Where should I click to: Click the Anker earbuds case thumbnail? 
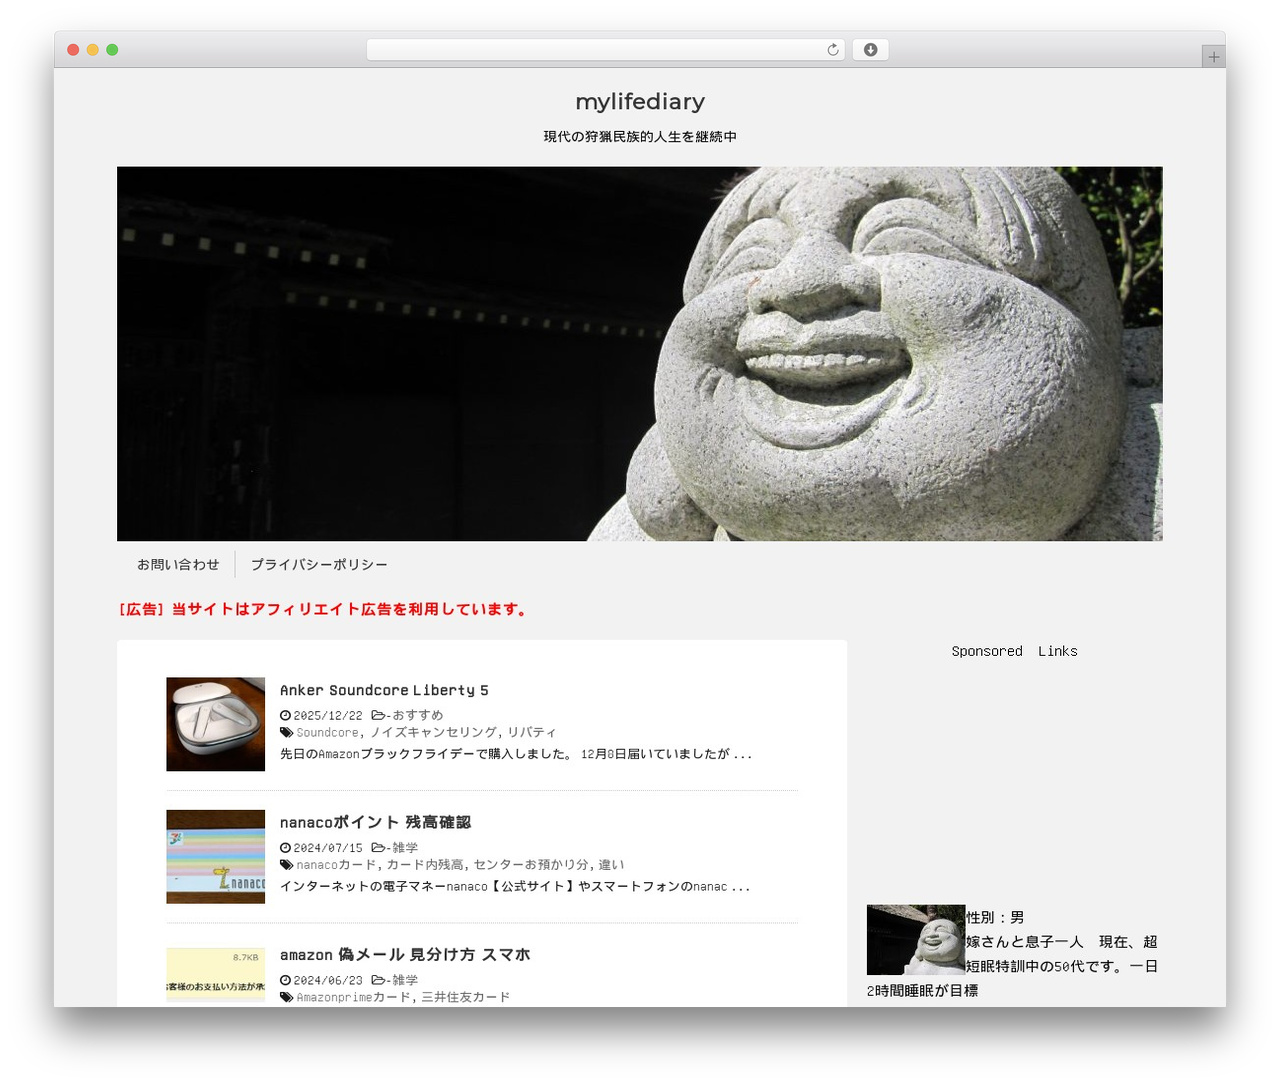click(216, 724)
